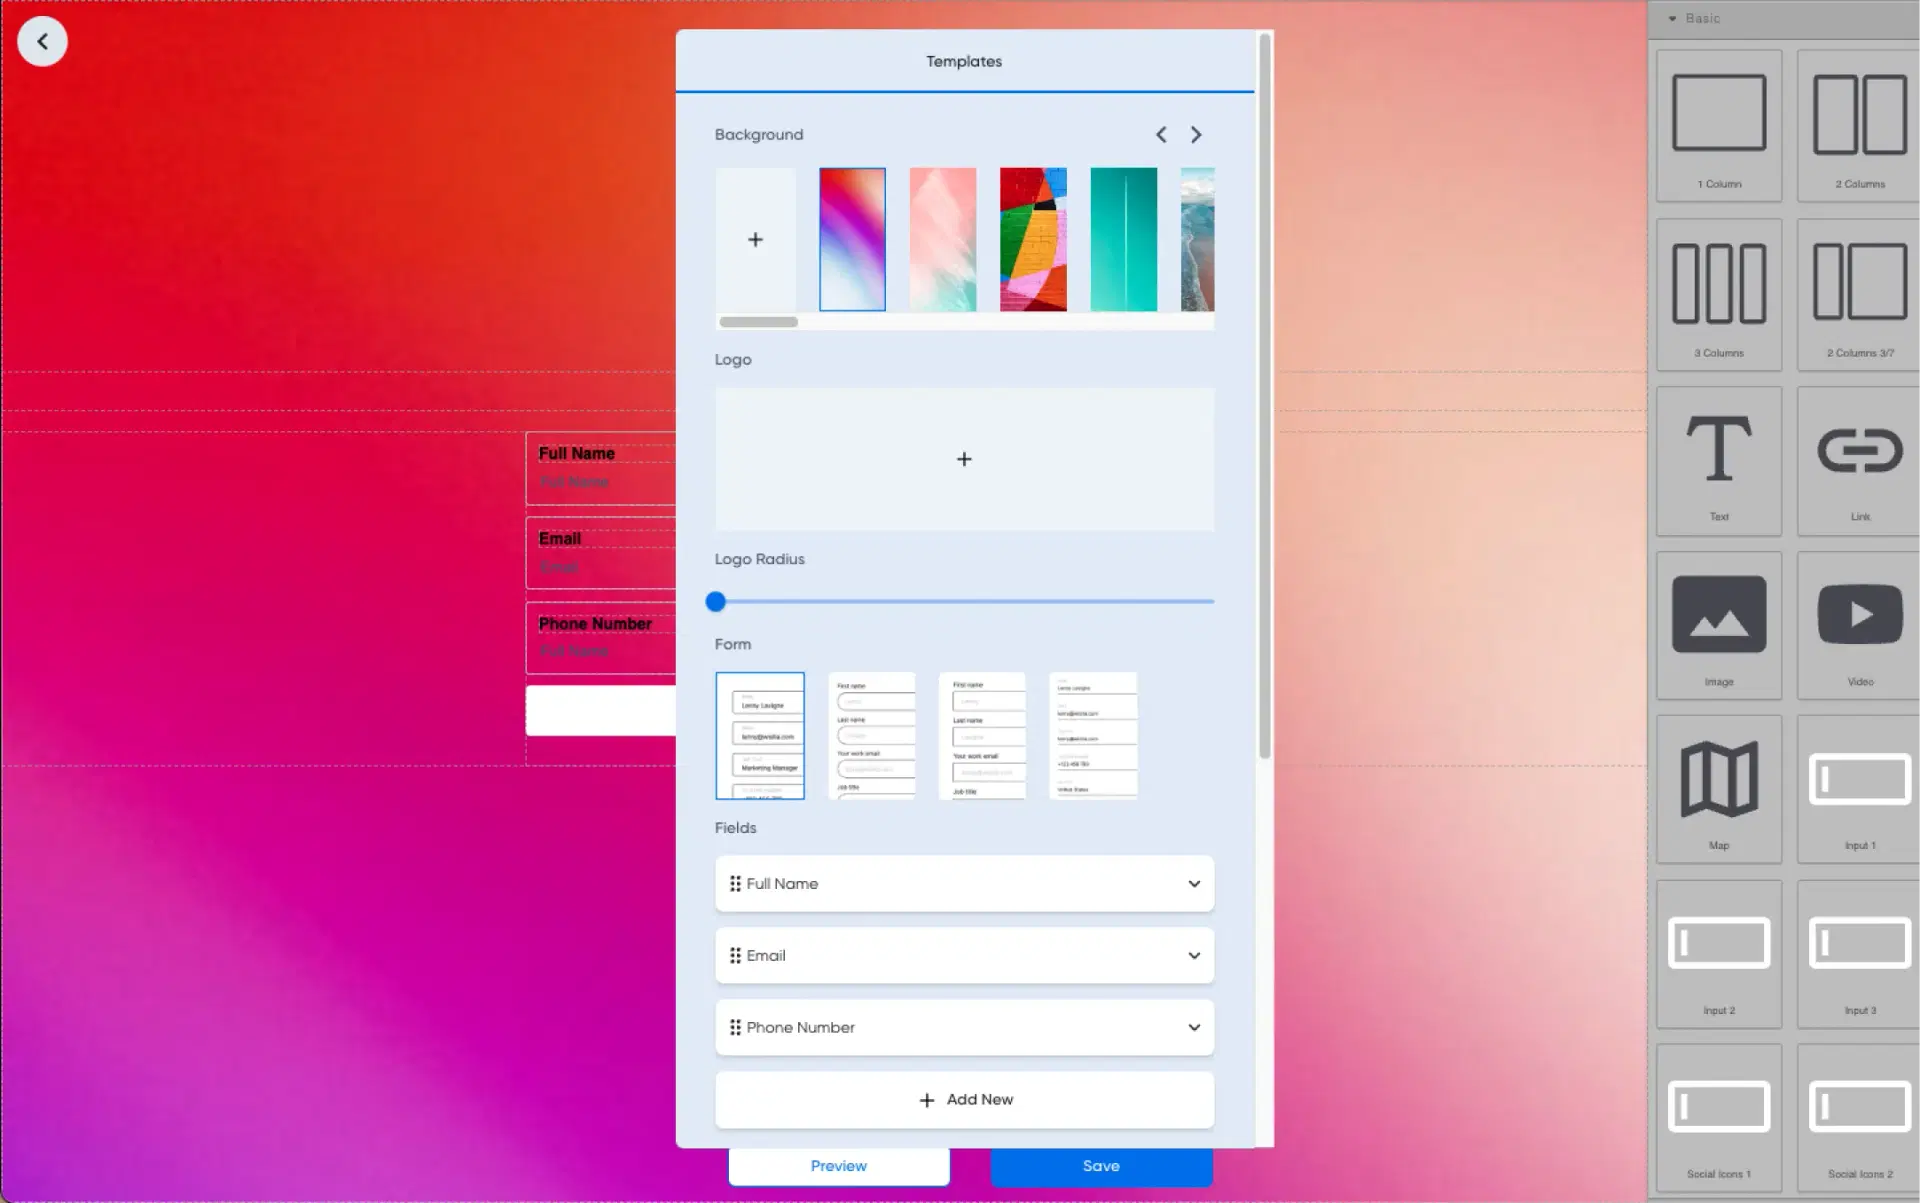
Task: Upload a logo via the plus area
Action: pos(963,459)
